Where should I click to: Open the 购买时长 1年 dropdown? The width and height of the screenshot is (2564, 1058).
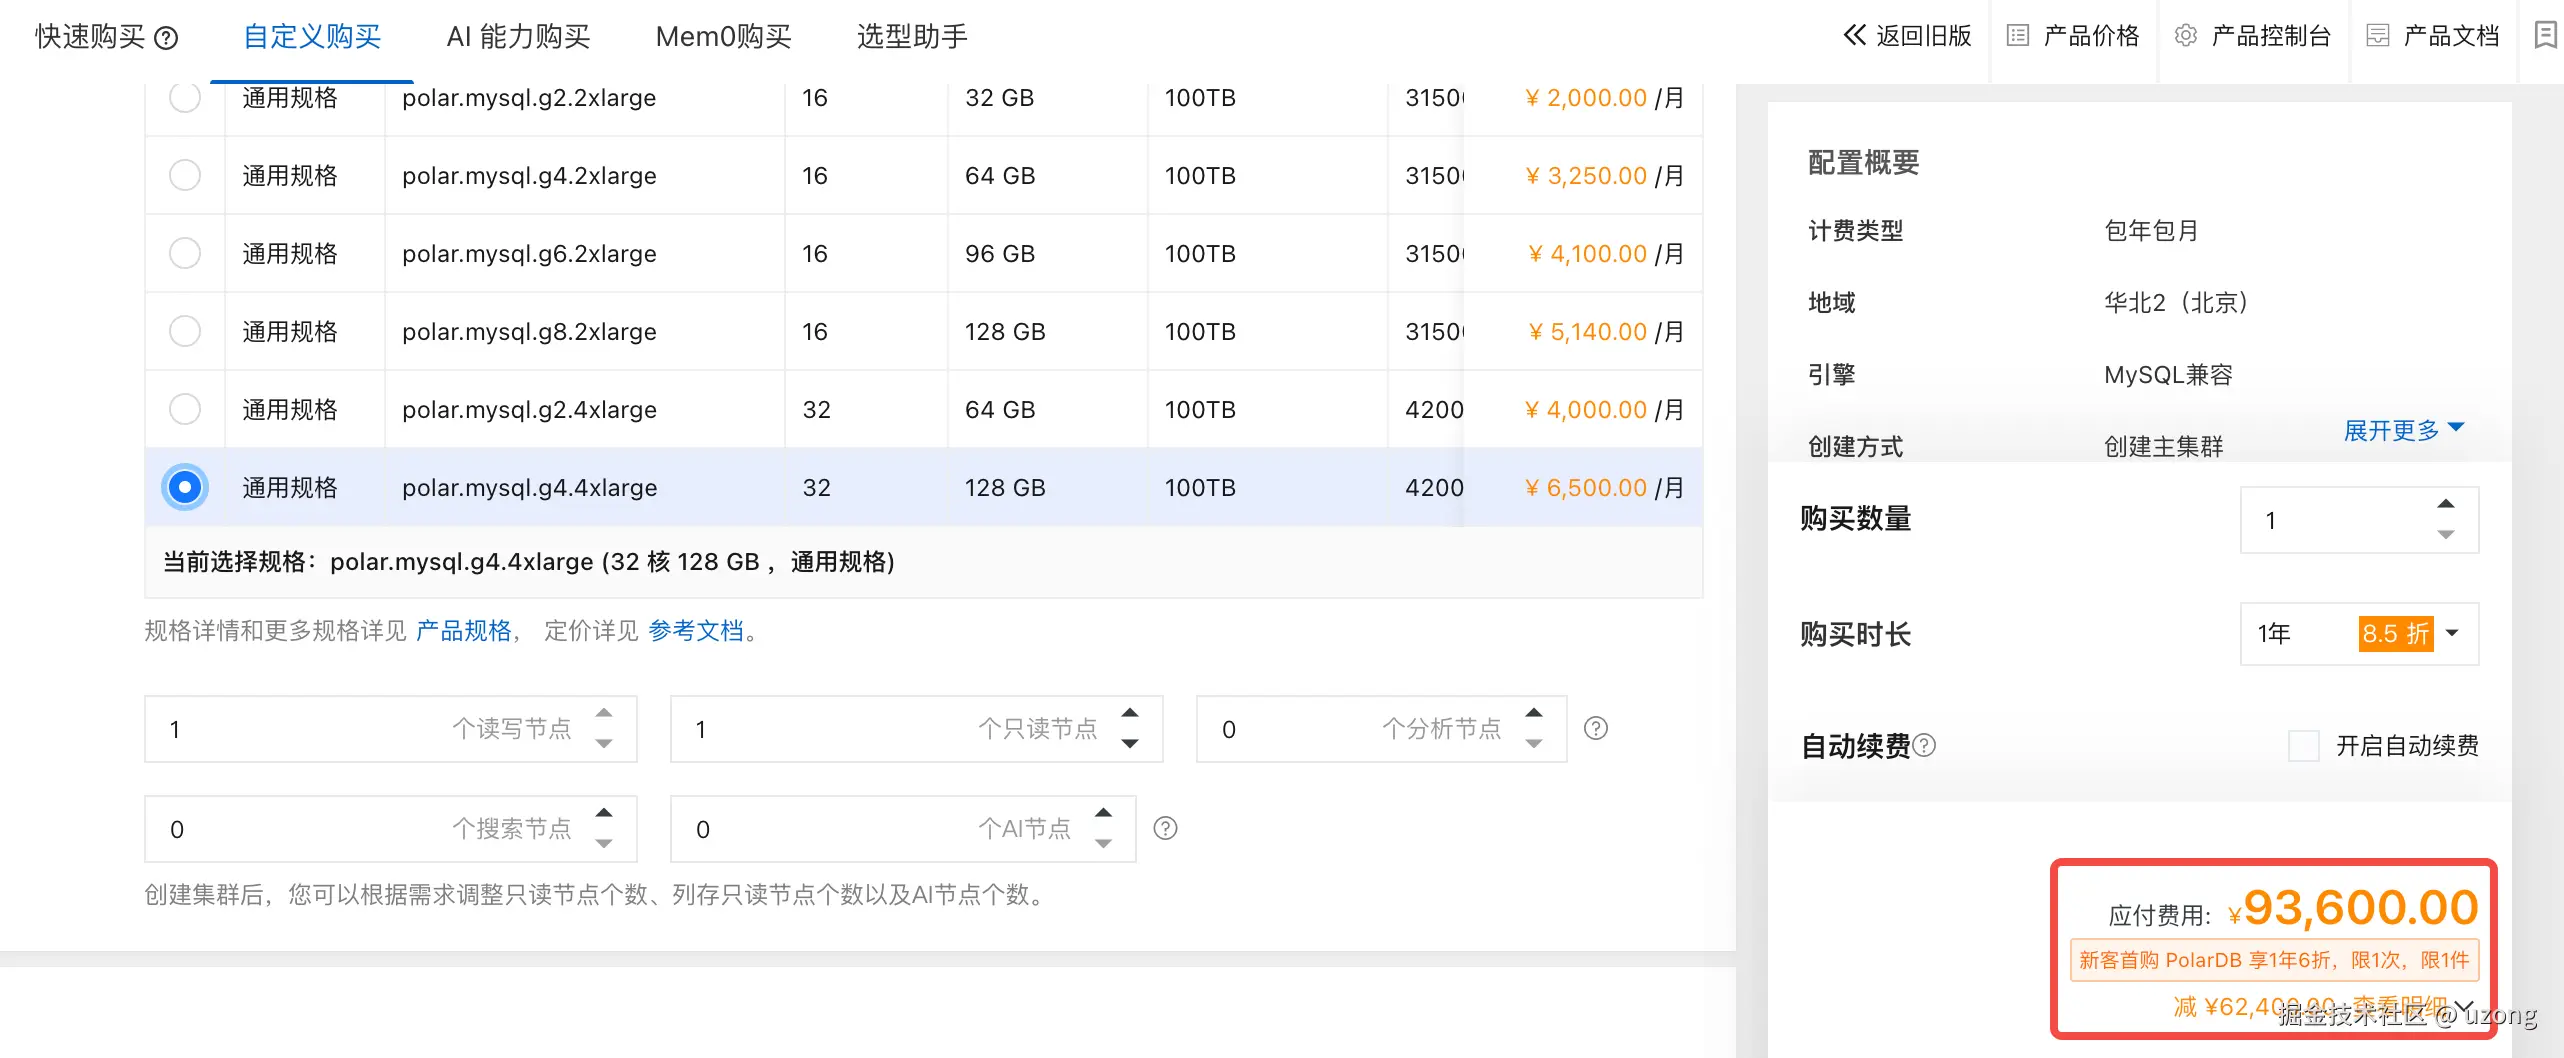click(x=2358, y=633)
